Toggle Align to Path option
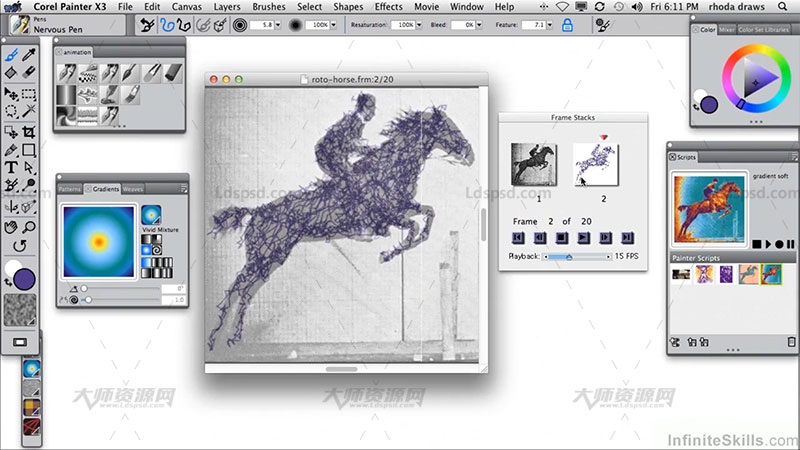800x450 pixels. pyautogui.click(x=203, y=25)
